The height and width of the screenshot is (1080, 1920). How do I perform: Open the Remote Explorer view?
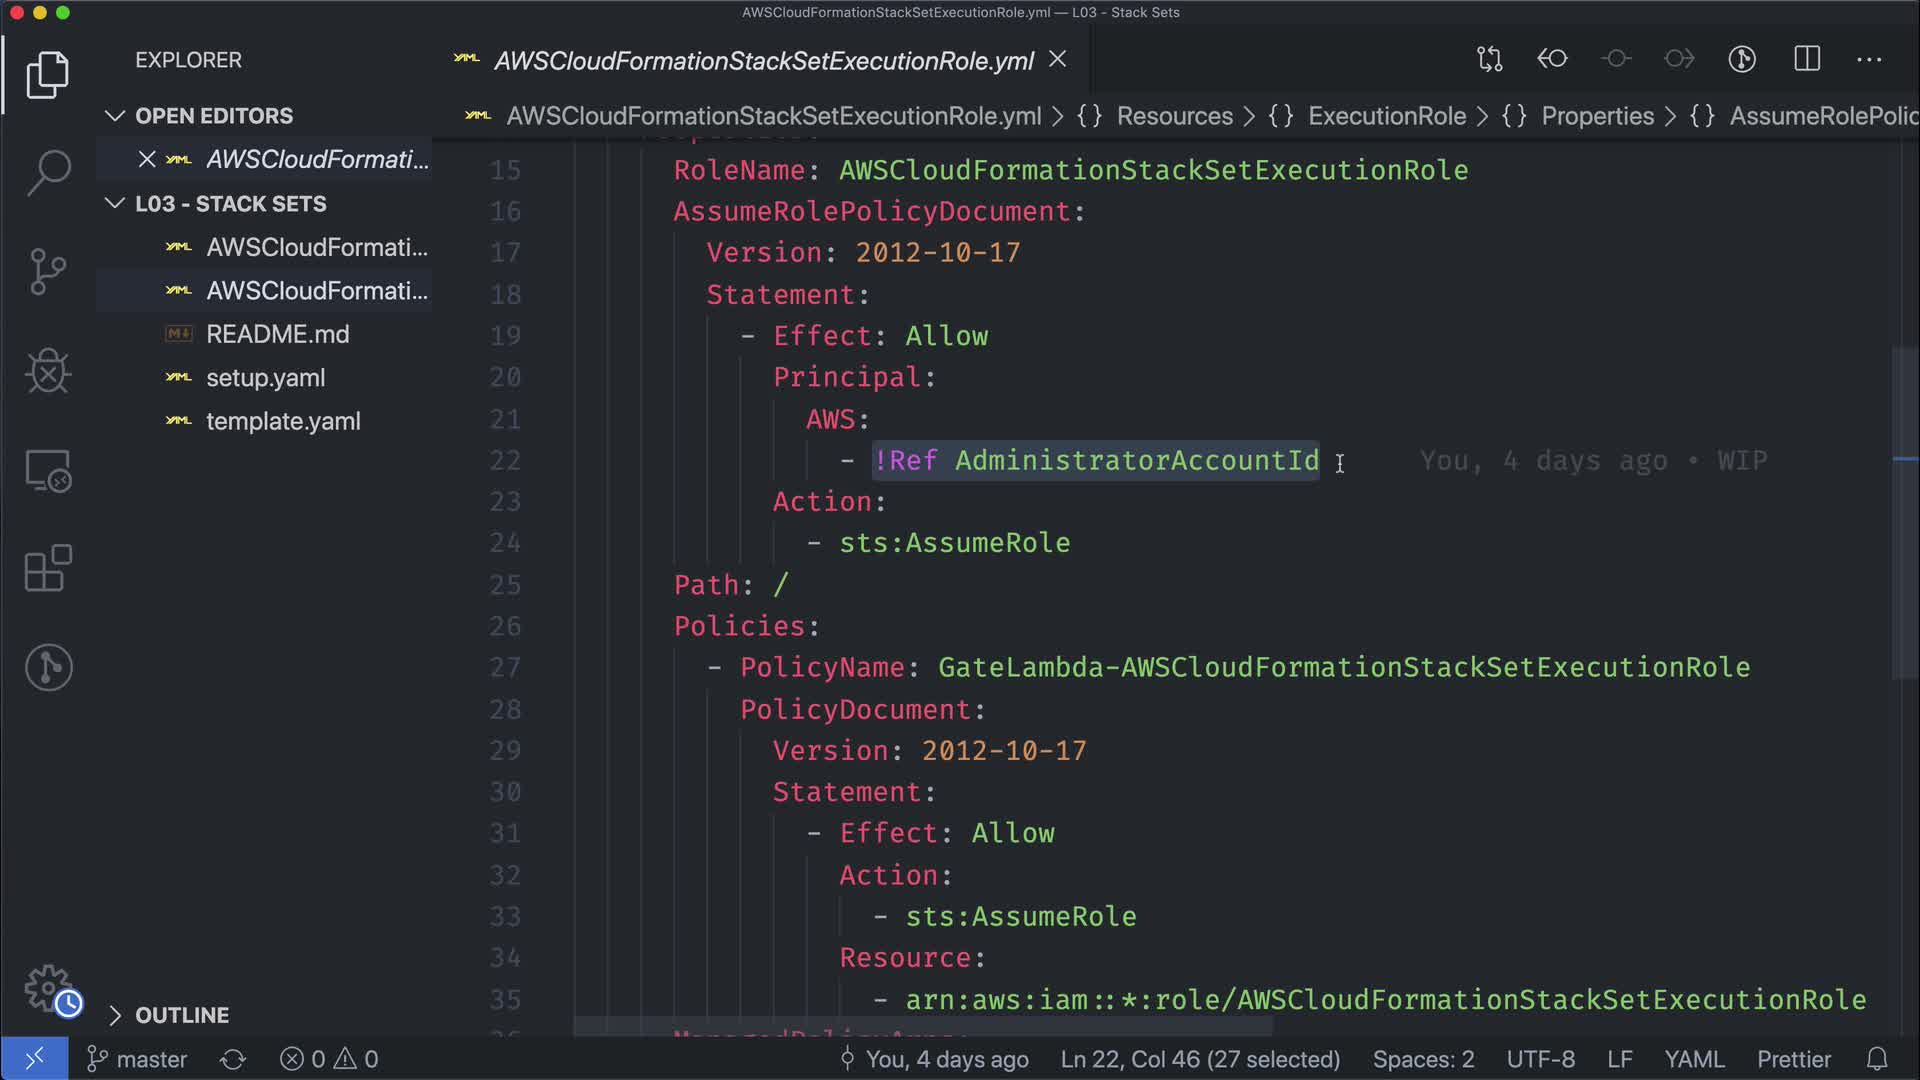(x=48, y=471)
